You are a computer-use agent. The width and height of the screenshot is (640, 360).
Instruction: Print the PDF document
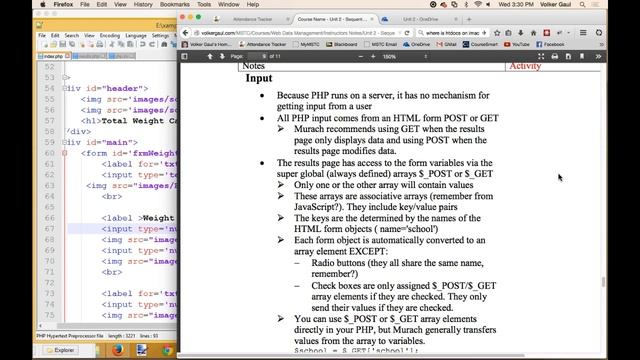point(554,56)
